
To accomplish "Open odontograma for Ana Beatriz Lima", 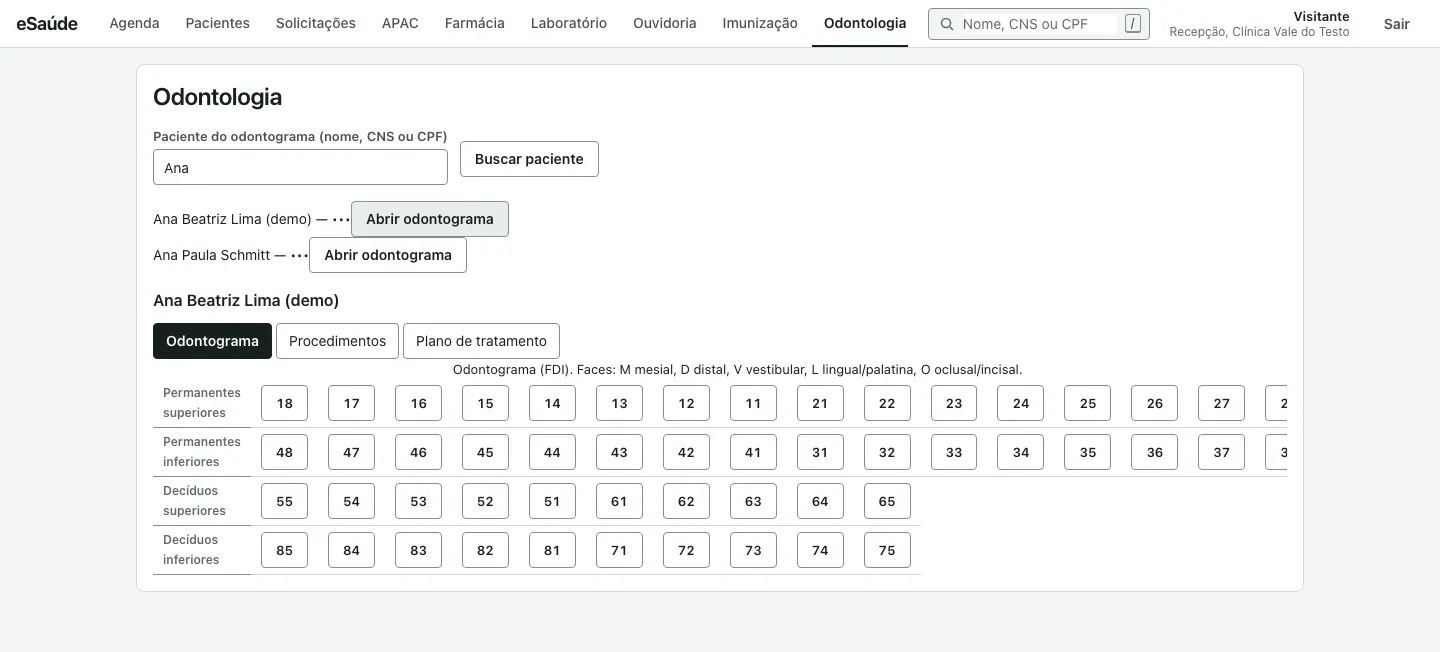I will click(x=430, y=219).
